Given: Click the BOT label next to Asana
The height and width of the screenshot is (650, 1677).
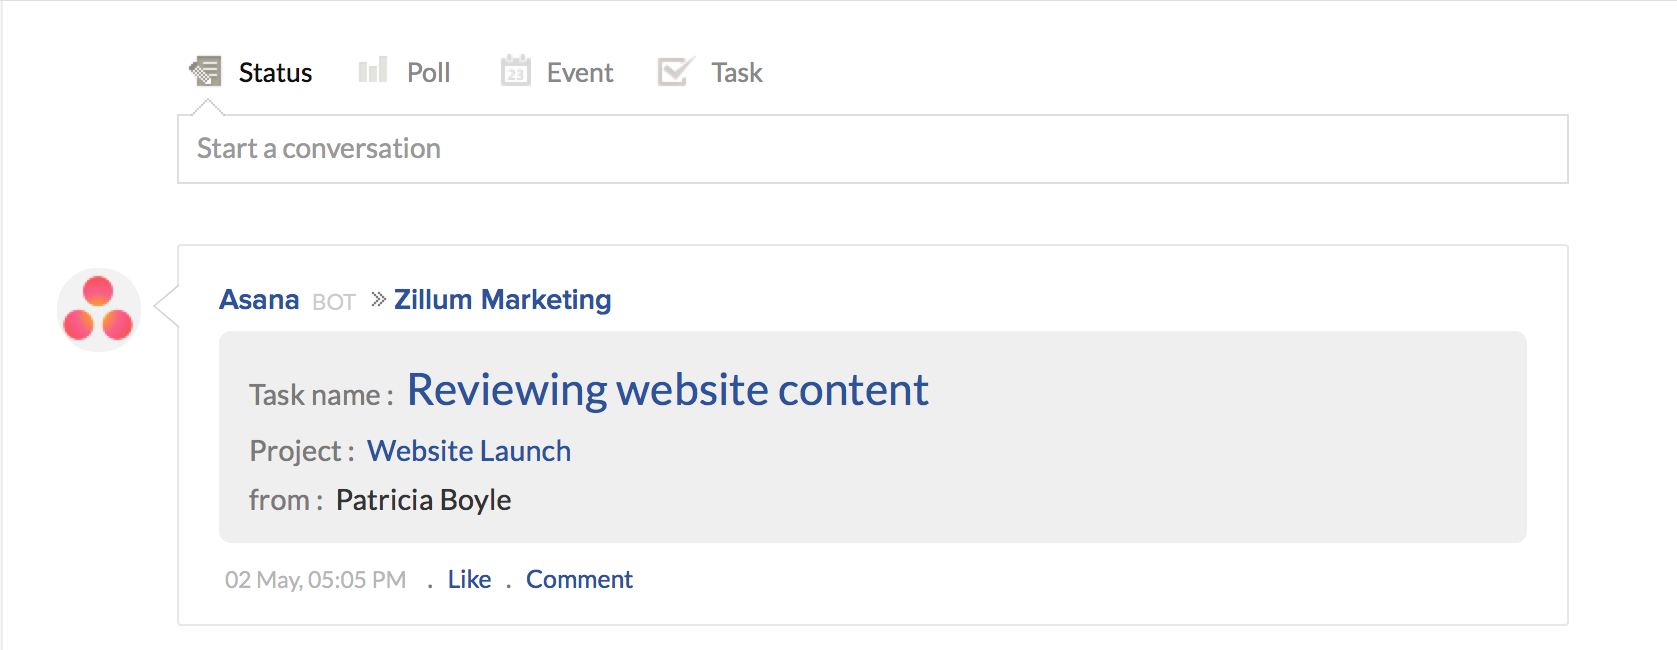Looking at the screenshot, I should (x=334, y=302).
